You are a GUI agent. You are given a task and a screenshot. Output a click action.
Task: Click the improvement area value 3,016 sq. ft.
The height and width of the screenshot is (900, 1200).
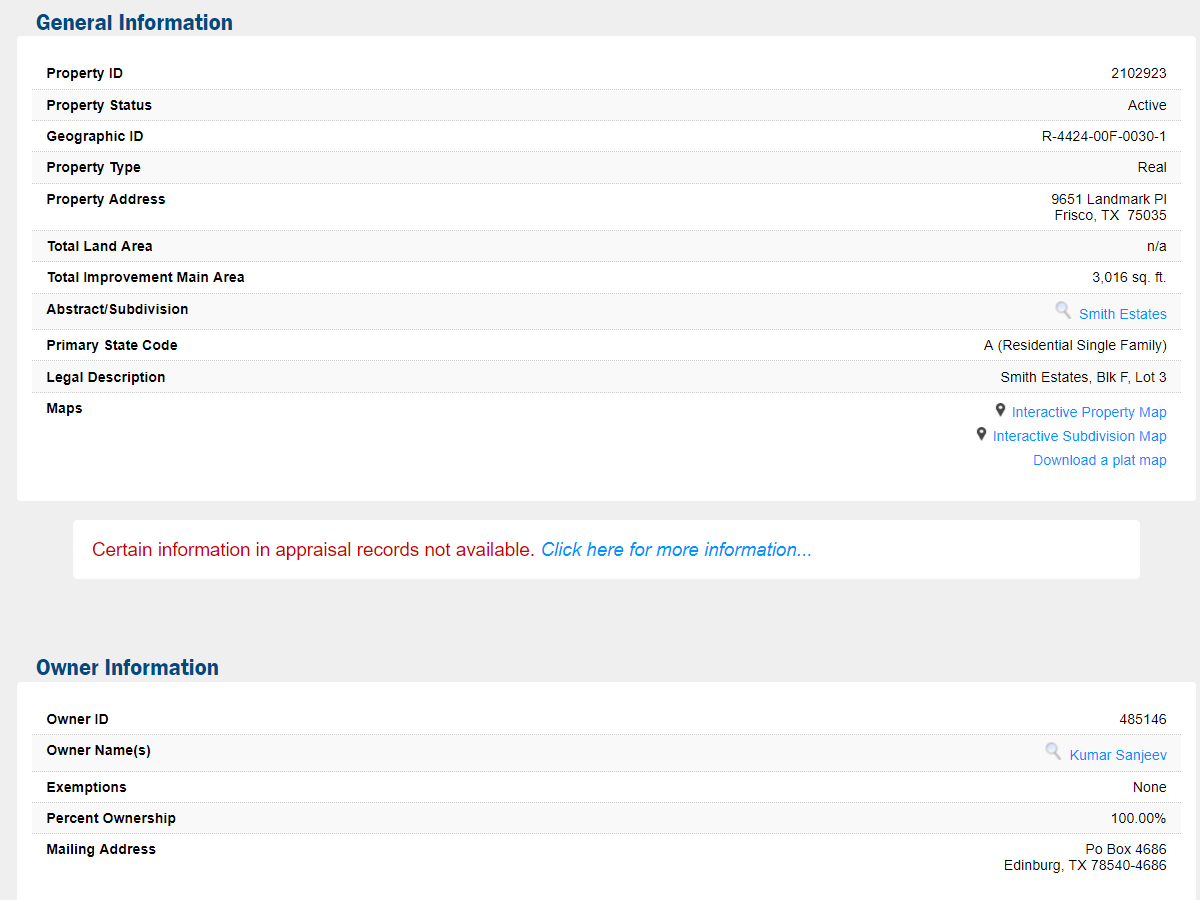click(1129, 277)
